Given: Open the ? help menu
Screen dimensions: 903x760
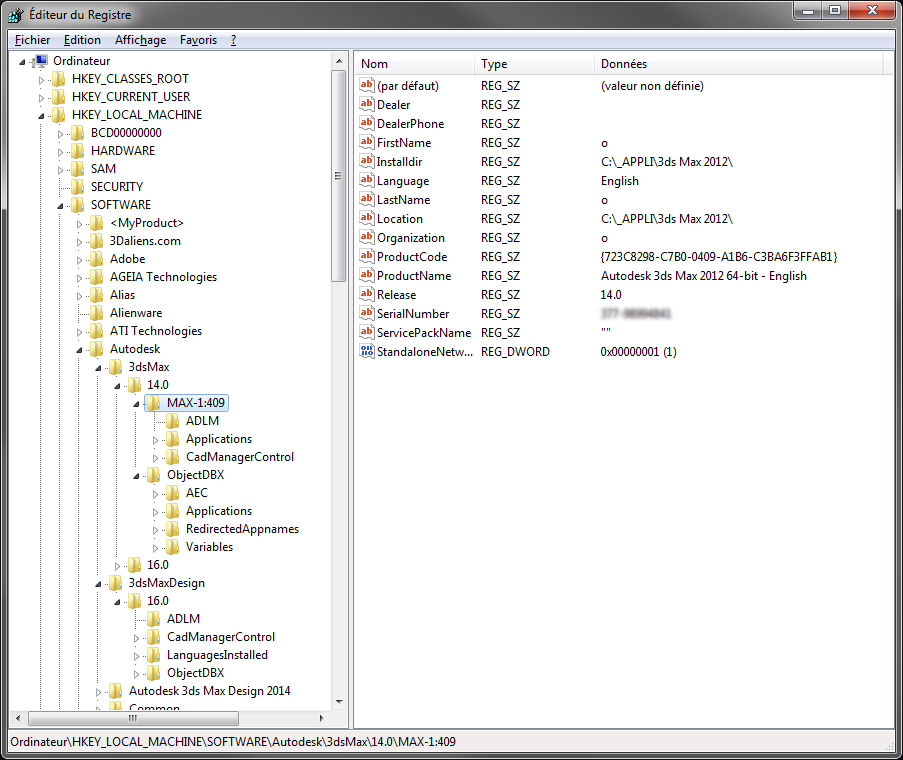Looking at the screenshot, I should point(233,40).
